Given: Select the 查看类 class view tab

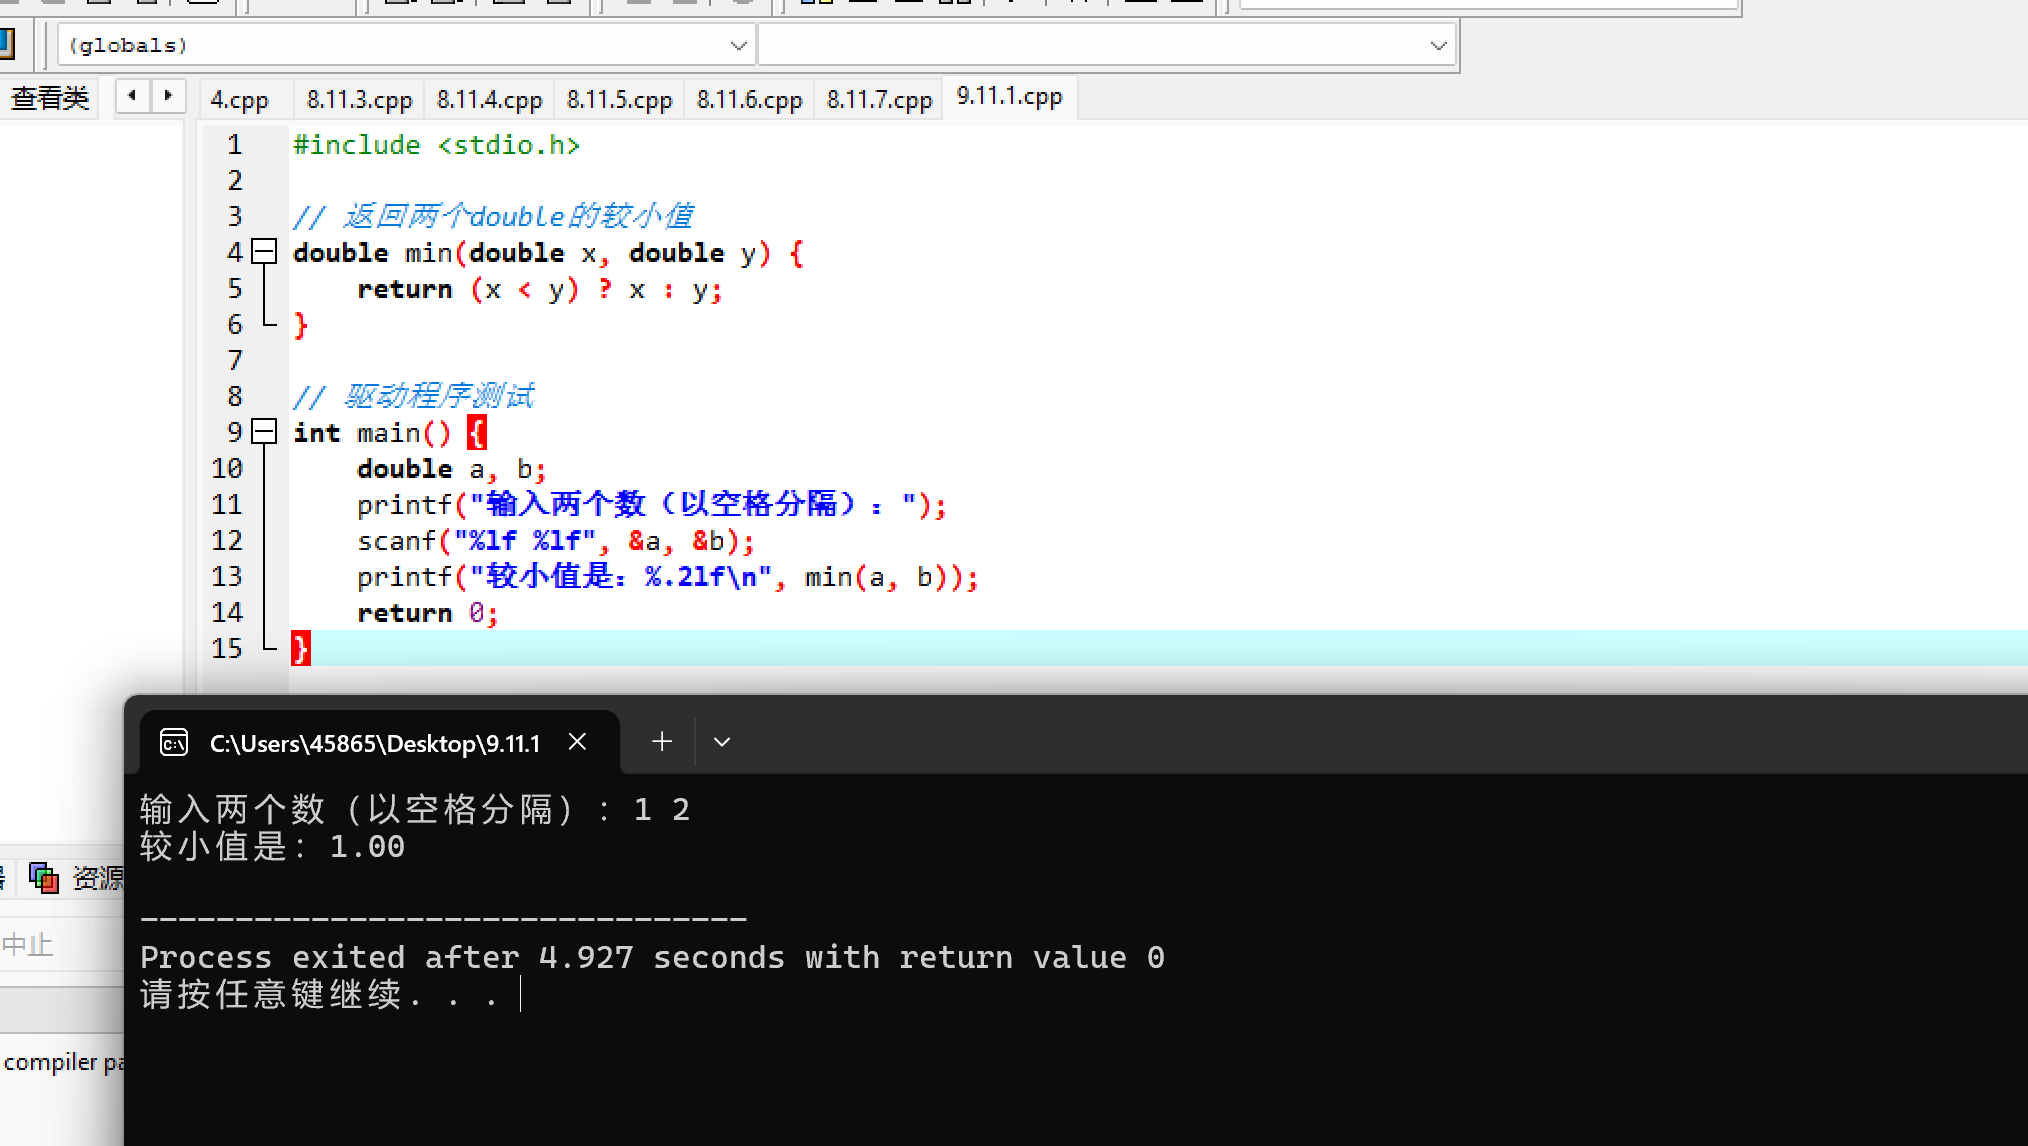Looking at the screenshot, I should click(x=50, y=98).
